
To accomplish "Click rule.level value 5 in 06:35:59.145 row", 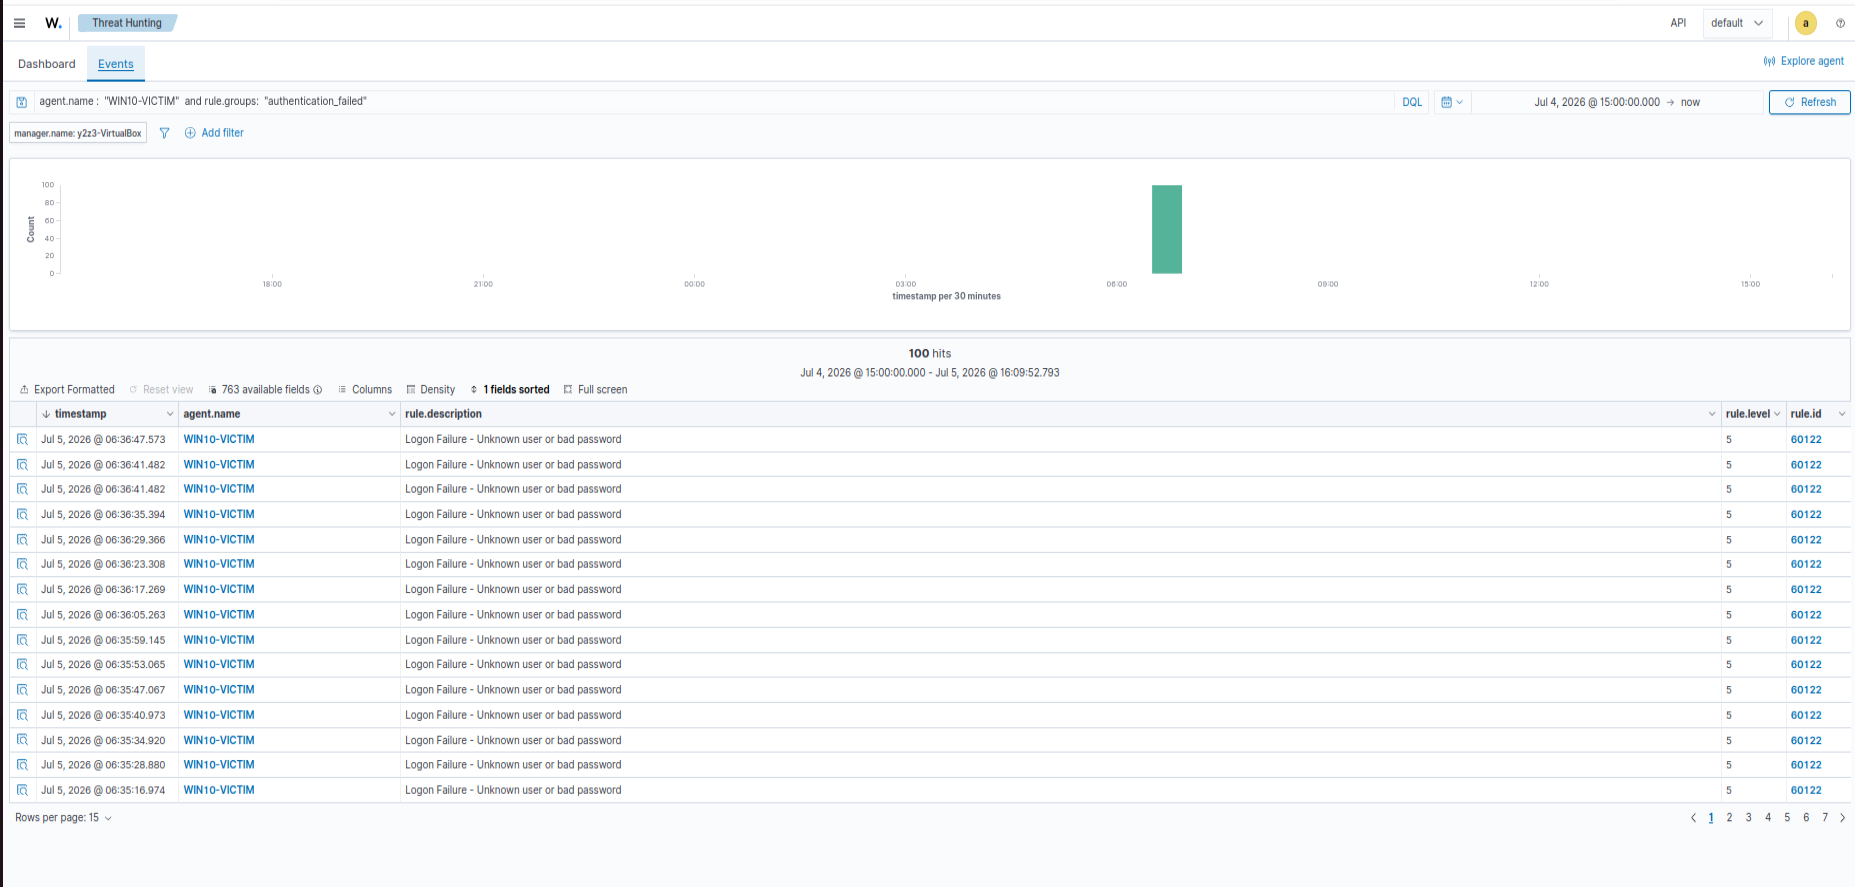I will click(x=1728, y=640).
